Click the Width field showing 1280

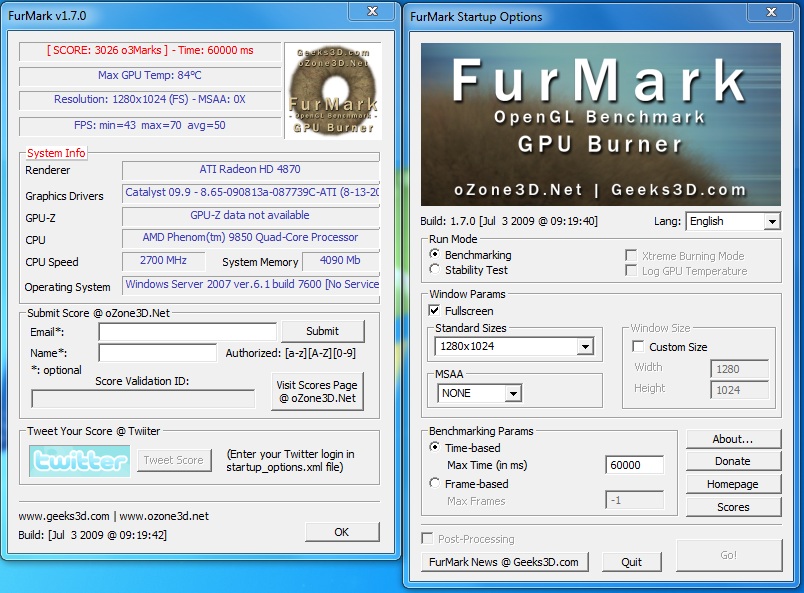point(739,369)
